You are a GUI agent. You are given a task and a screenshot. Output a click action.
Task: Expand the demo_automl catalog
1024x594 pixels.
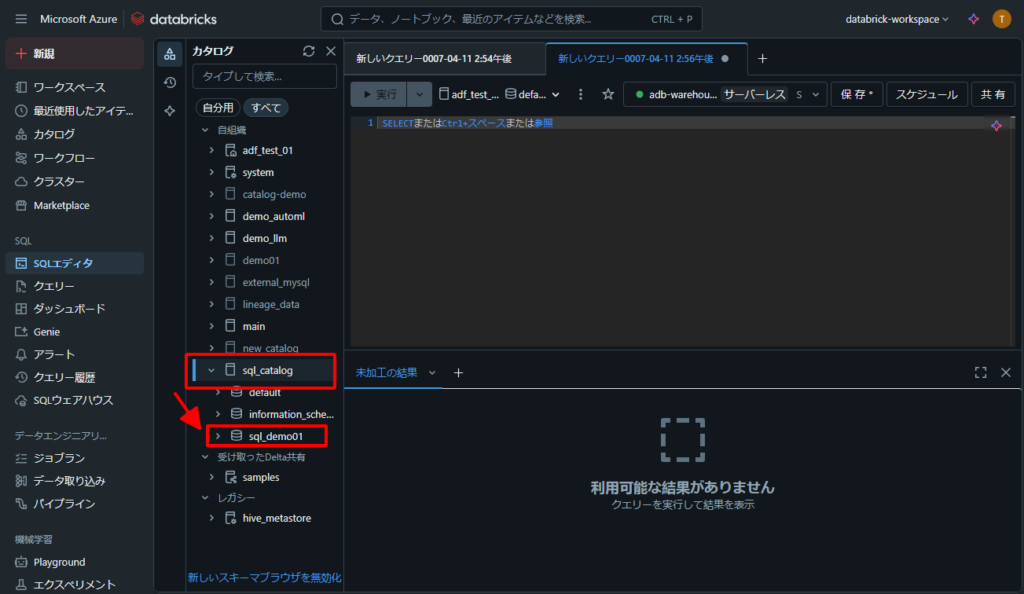(211, 216)
